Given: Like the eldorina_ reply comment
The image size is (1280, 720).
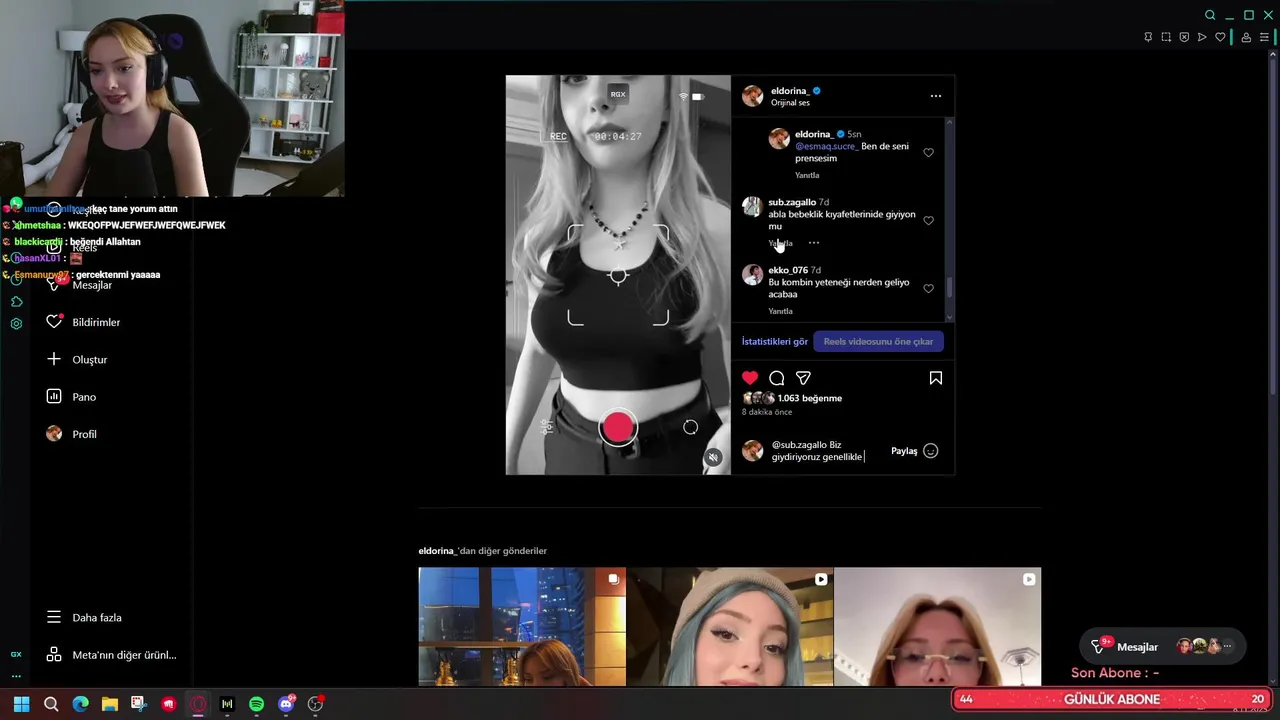Looking at the screenshot, I should pos(929,153).
